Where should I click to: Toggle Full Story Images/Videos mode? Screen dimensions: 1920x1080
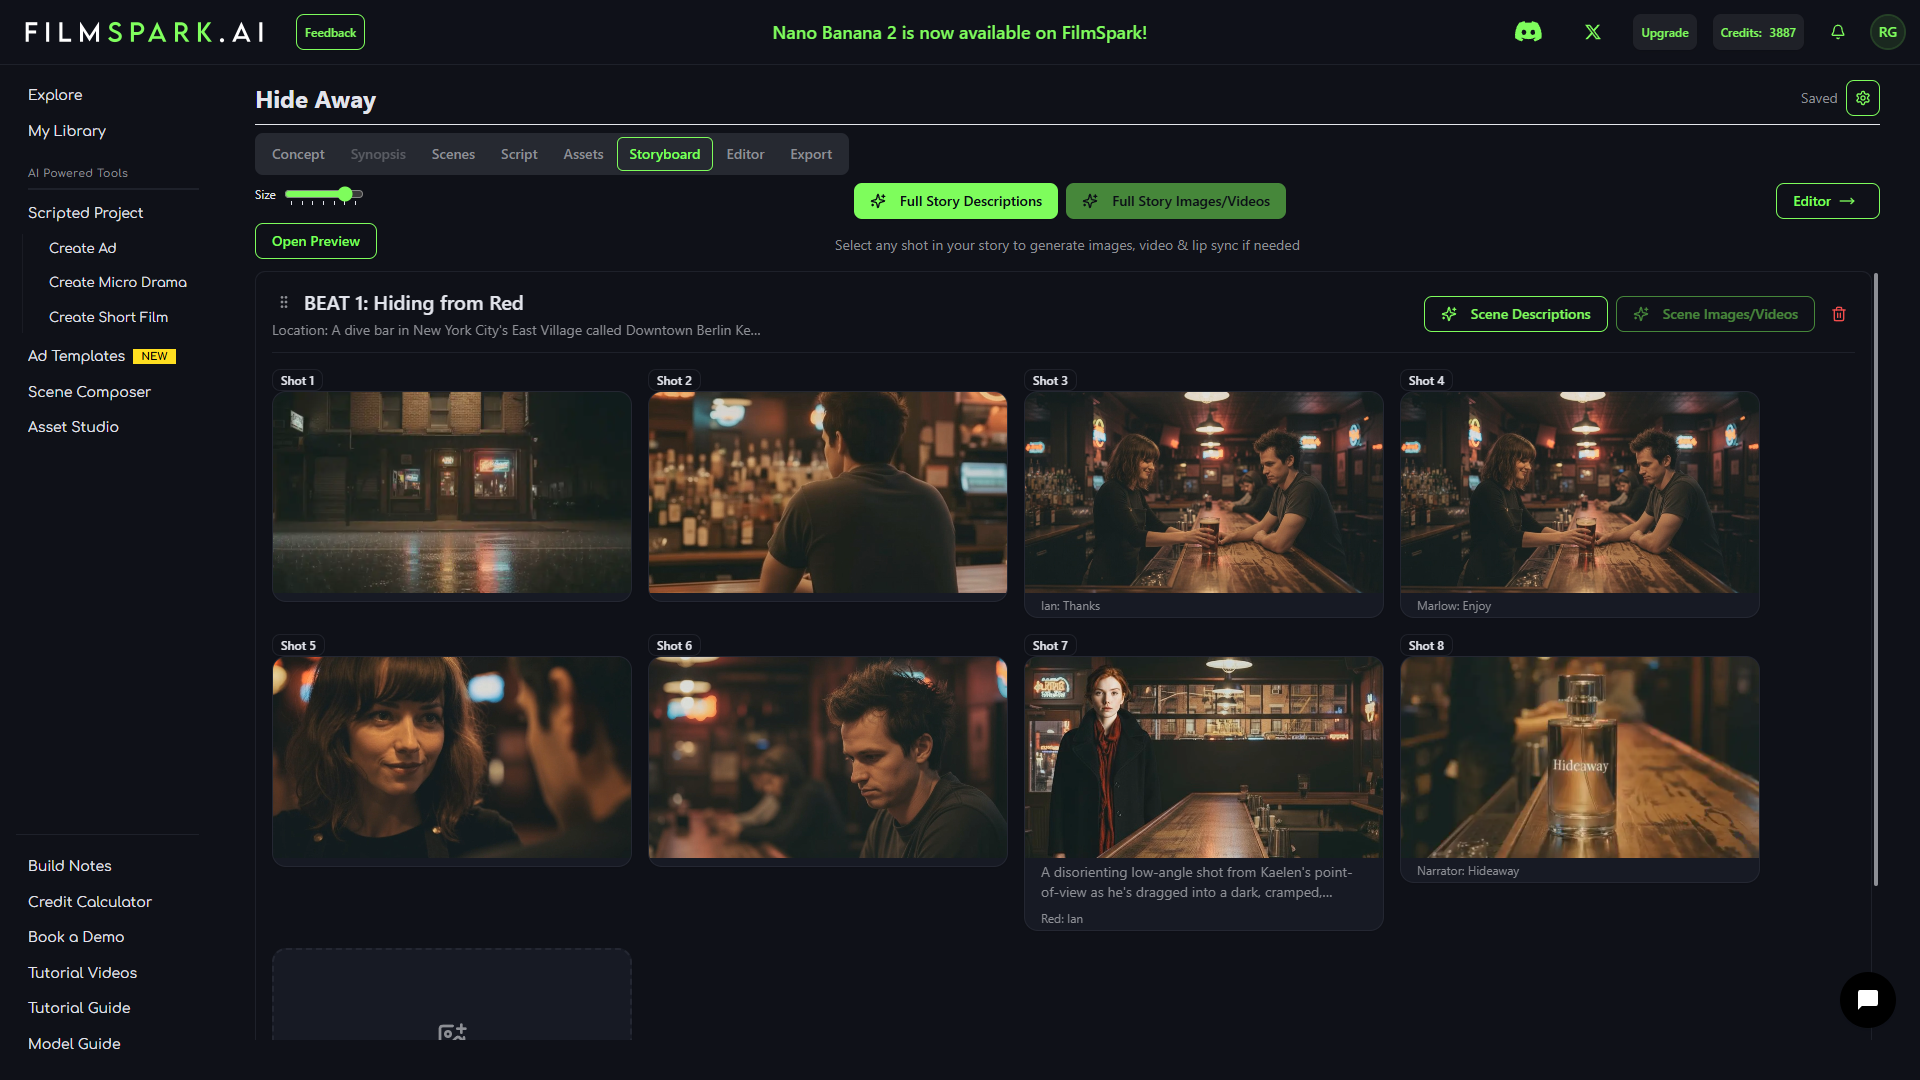pos(1175,201)
